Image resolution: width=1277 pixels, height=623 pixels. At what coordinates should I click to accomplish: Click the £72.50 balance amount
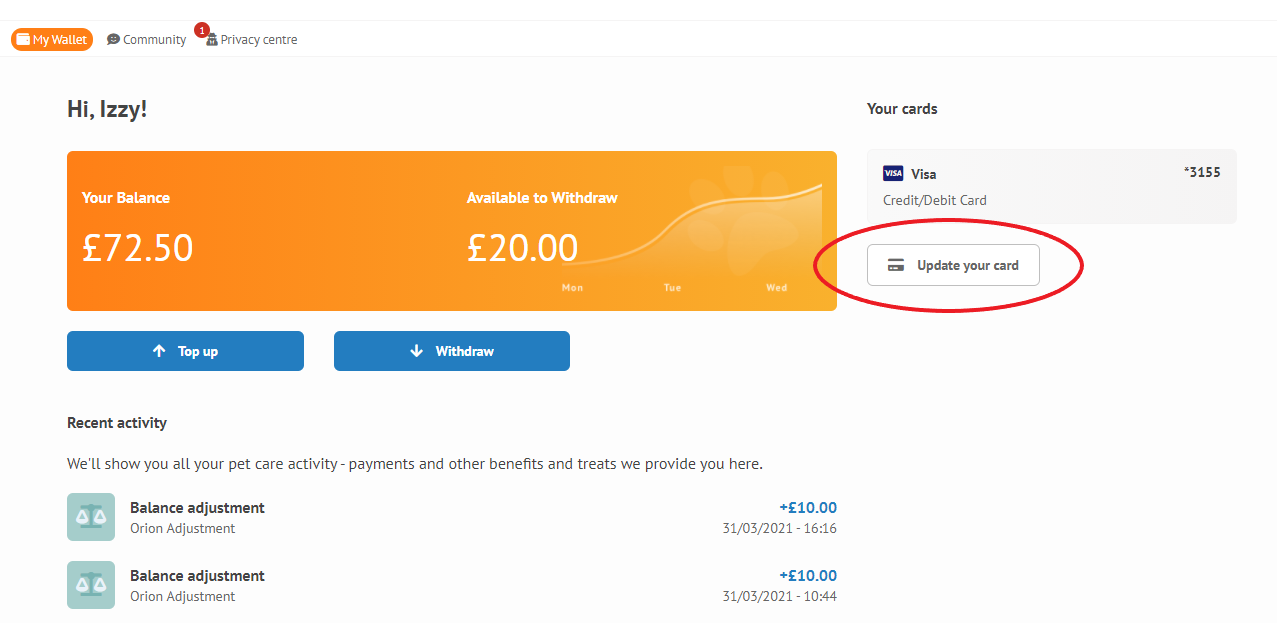pos(138,248)
